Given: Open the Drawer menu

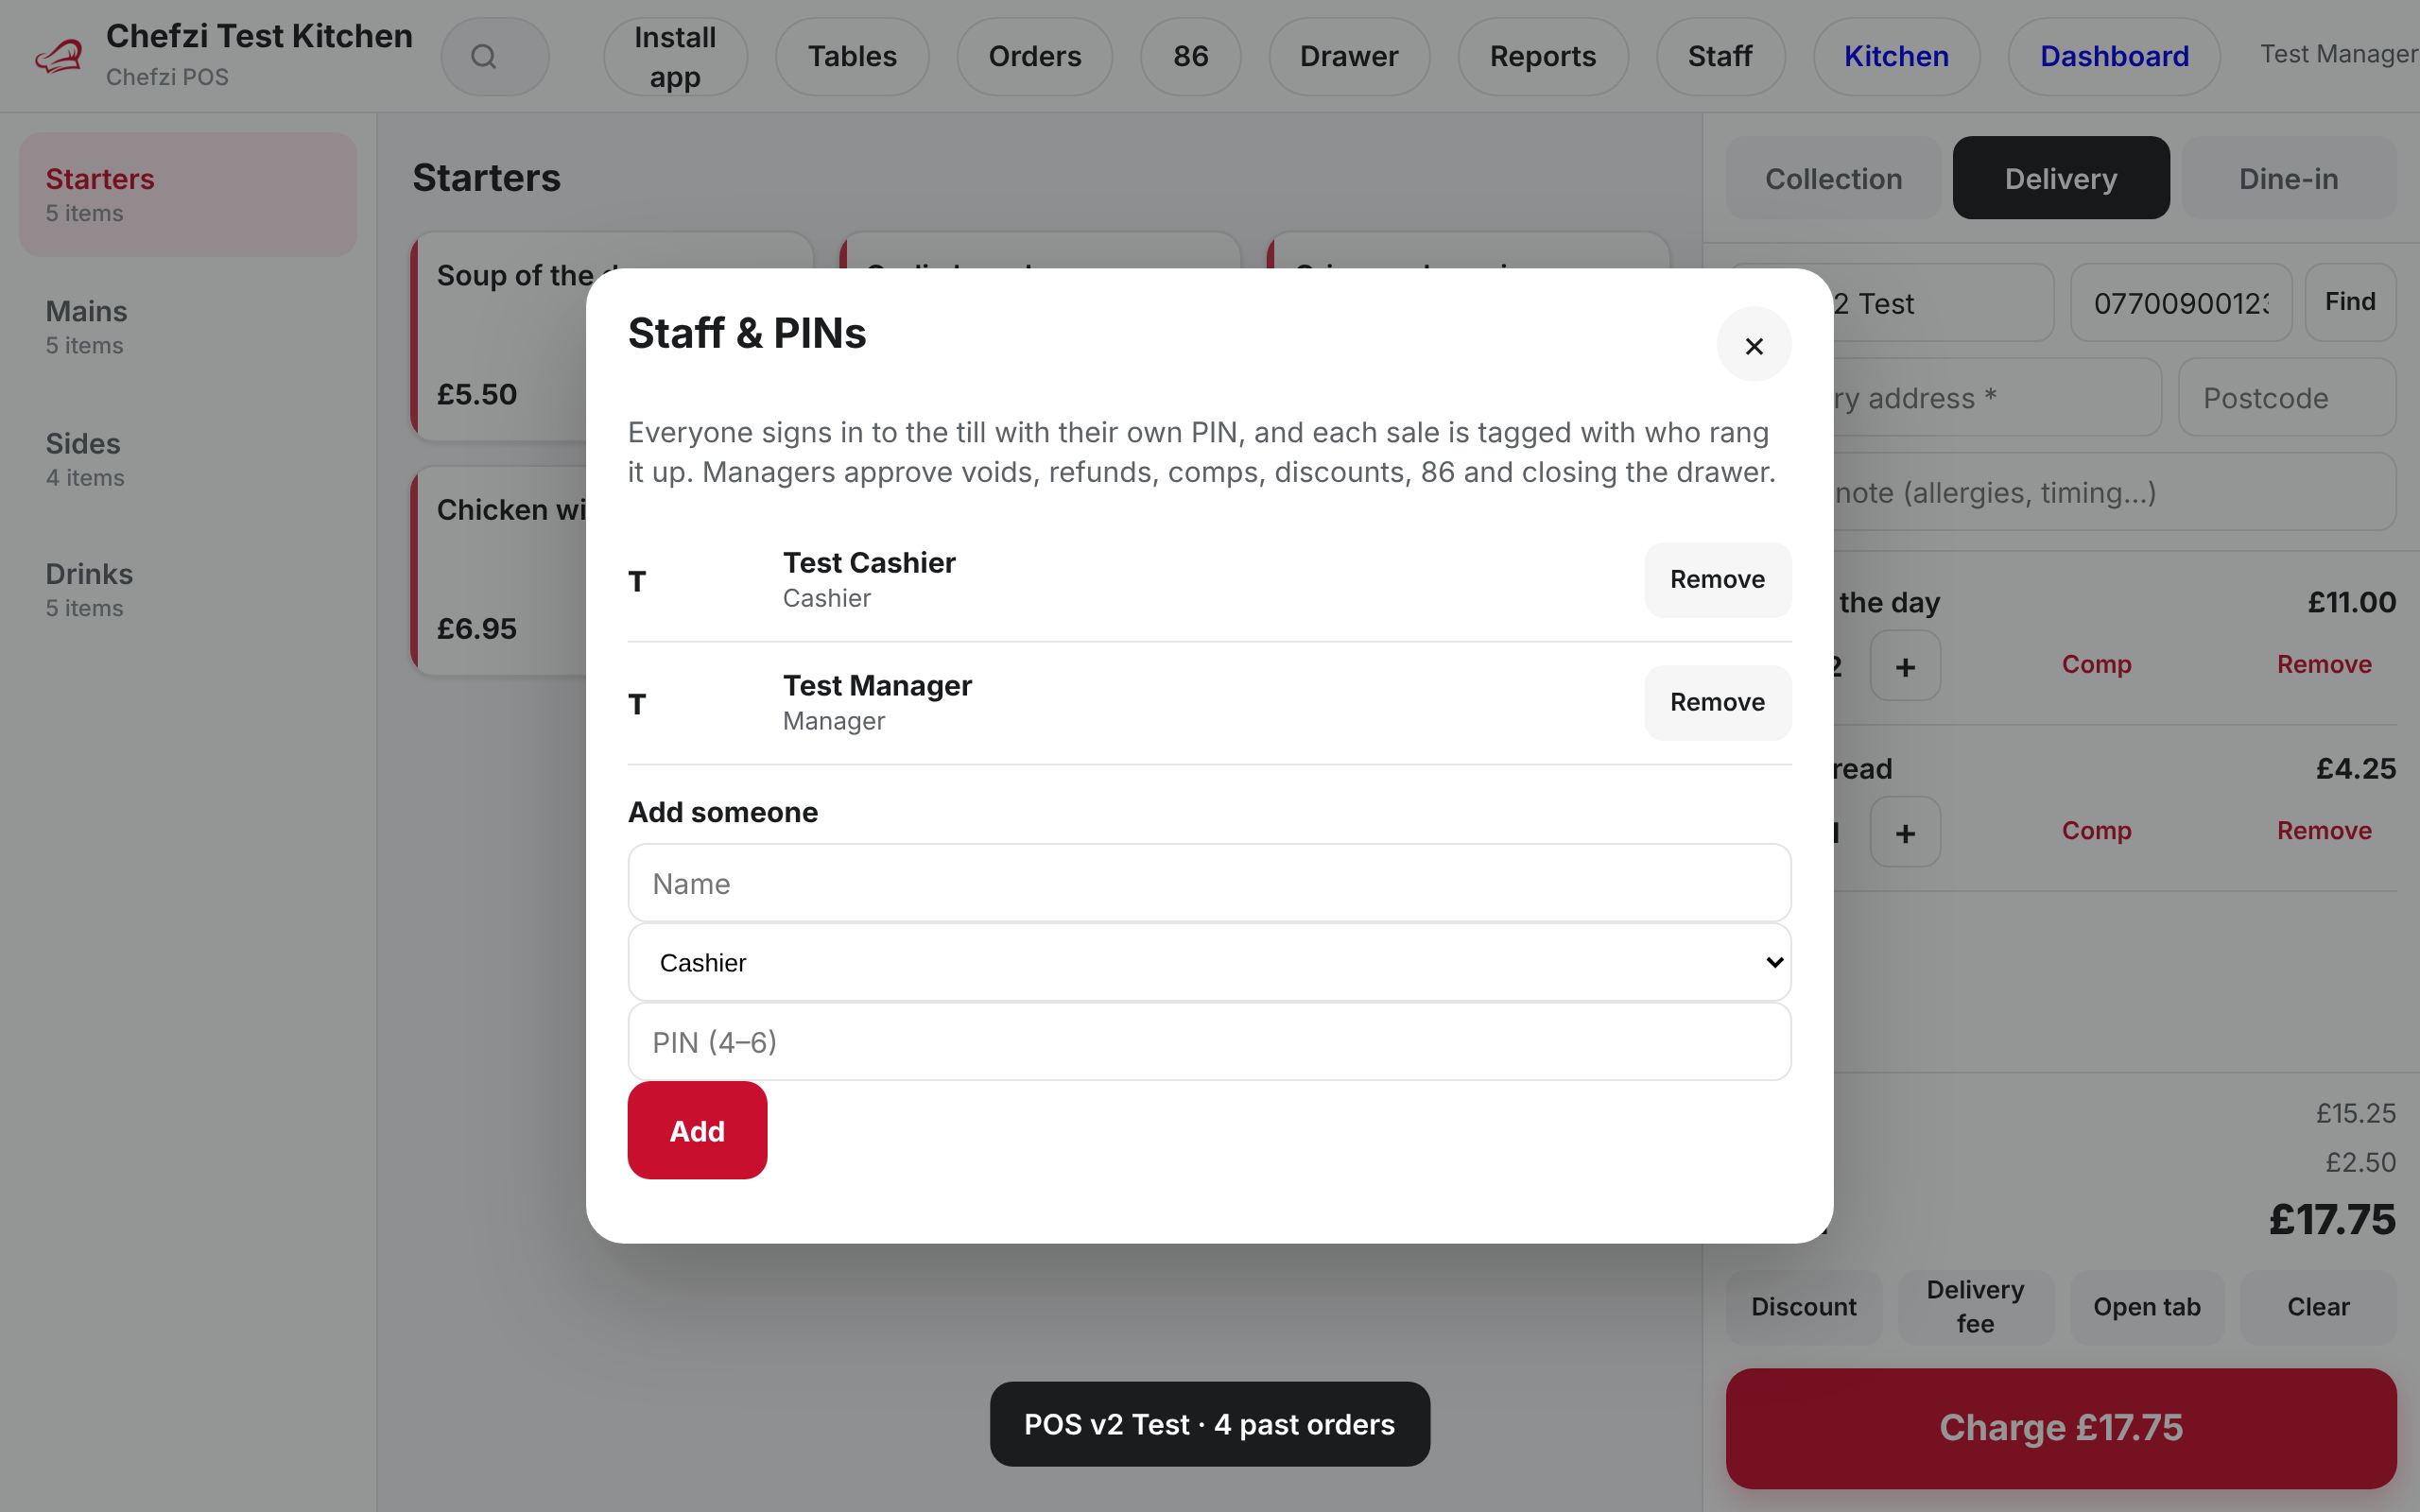Looking at the screenshot, I should [x=1348, y=56].
